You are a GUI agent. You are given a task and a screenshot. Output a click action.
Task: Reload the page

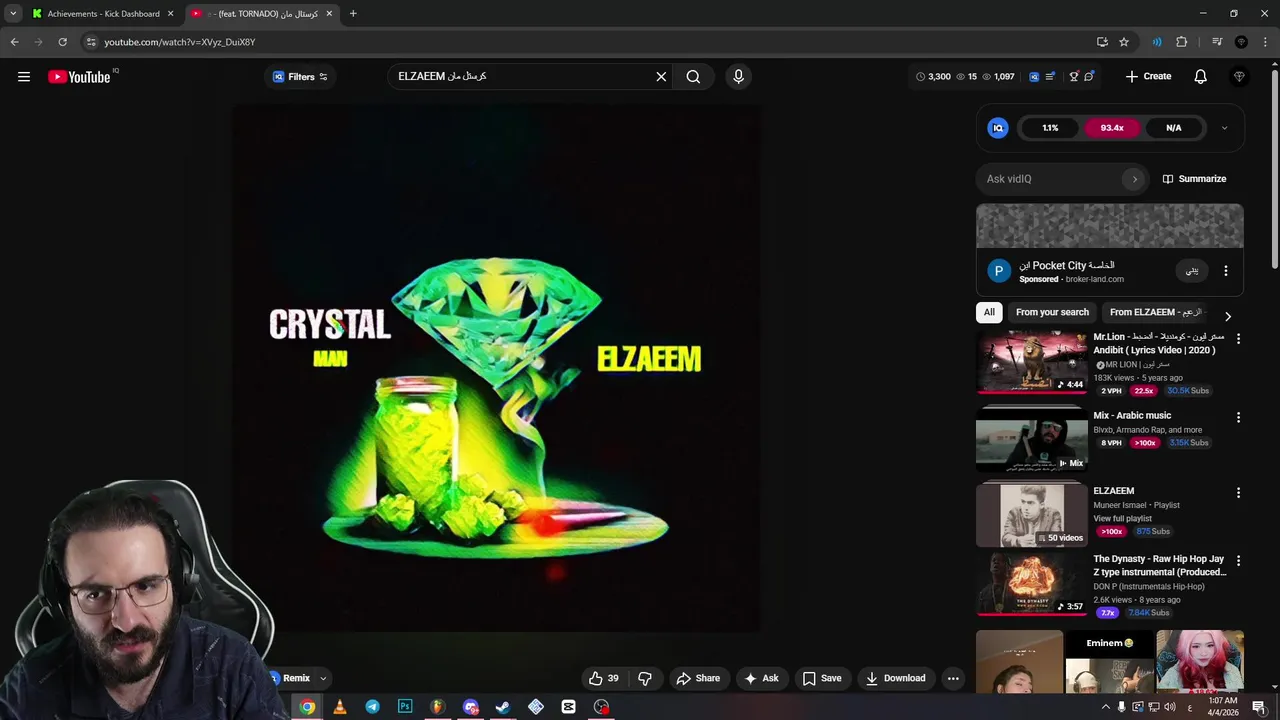point(62,42)
